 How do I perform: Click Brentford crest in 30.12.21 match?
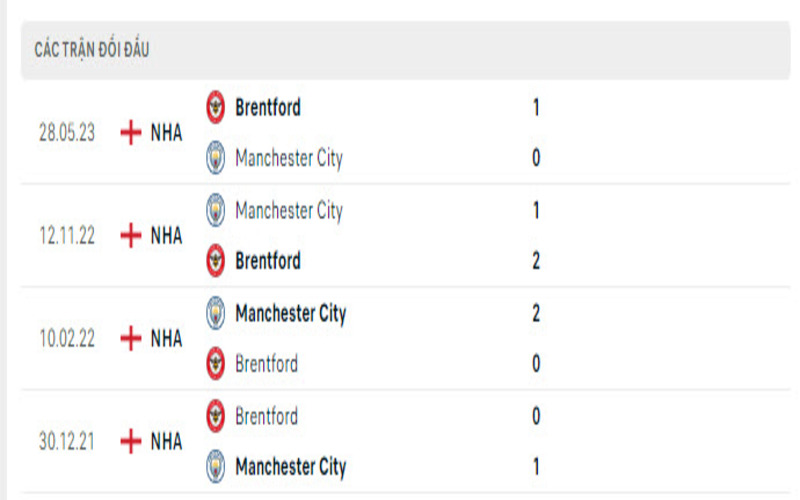[x=216, y=415]
